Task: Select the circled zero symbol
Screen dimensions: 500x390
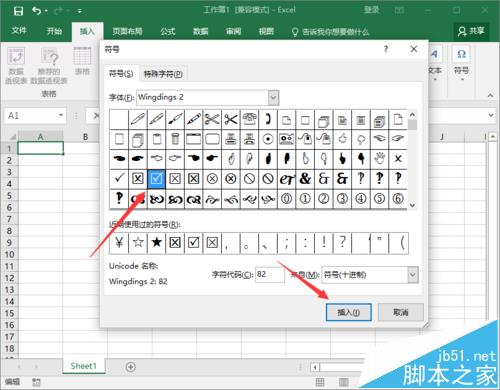Action: pos(286,199)
